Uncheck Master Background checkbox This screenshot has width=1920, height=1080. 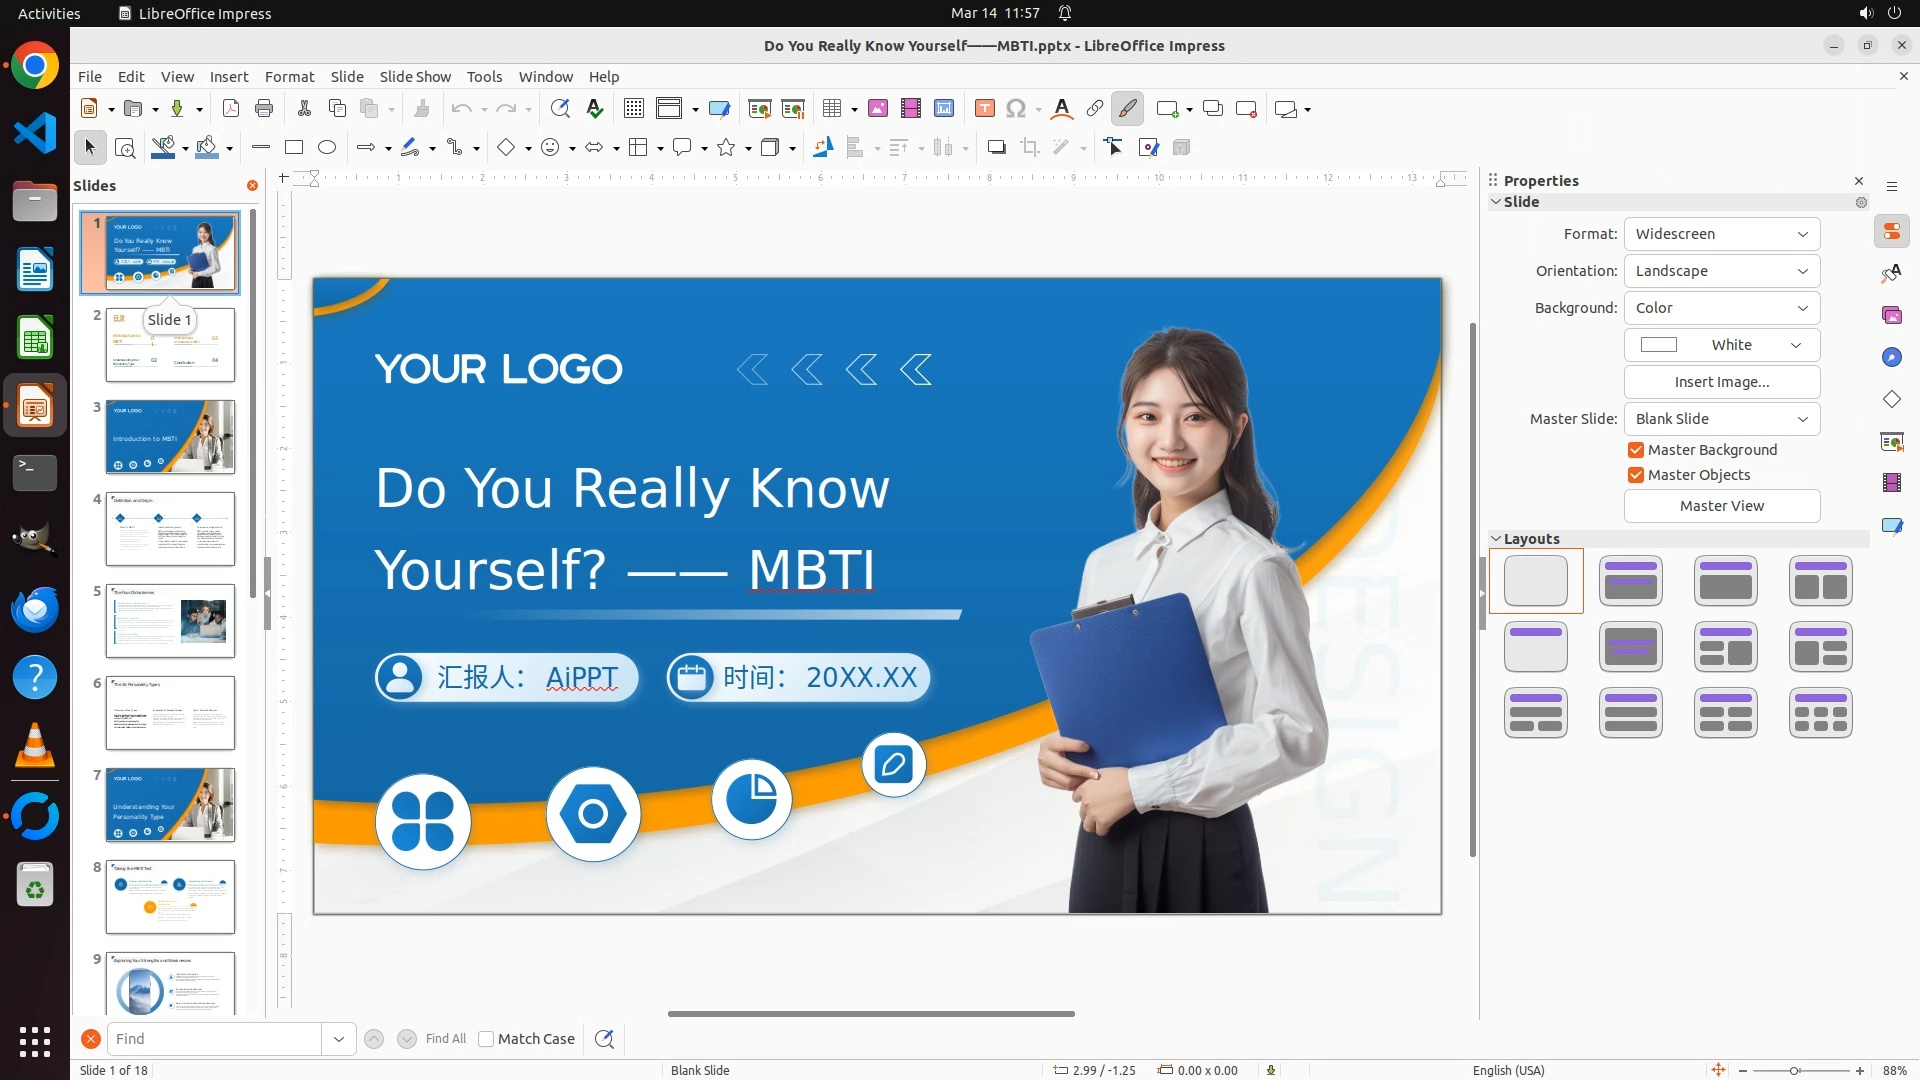pyautogui.click(x=1636, y=450)
